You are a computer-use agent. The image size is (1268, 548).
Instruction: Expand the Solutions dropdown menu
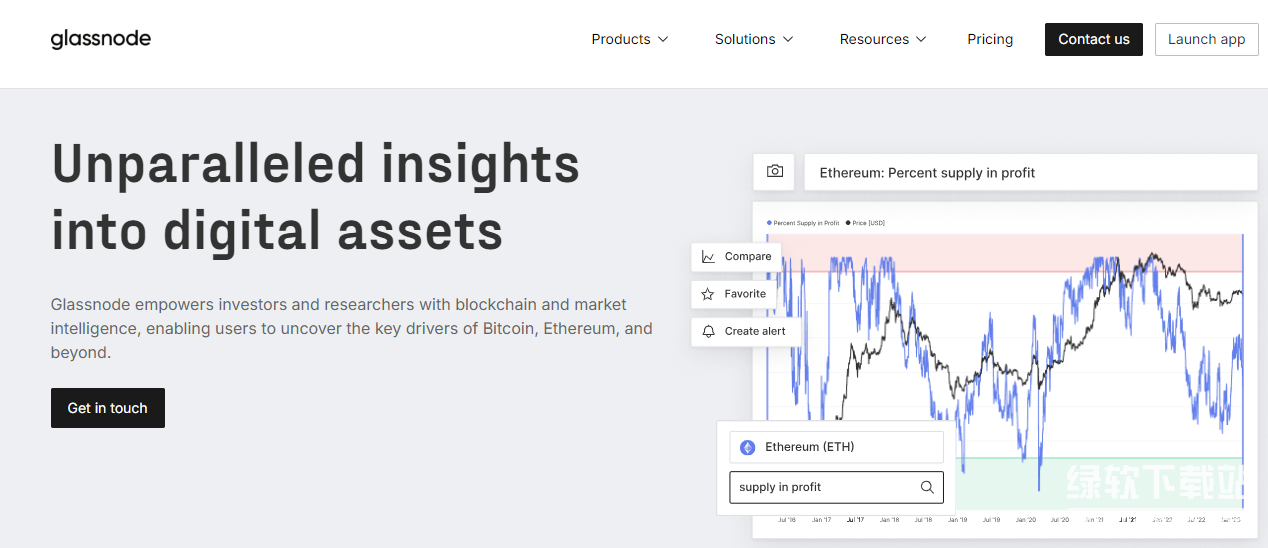(x=754, y=39)
